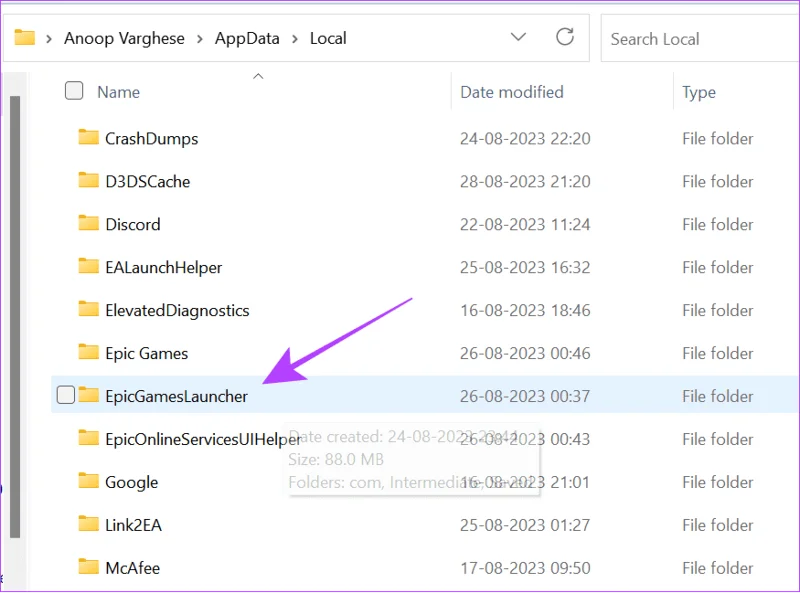Screen dimensions: 800x593
Task: Select the D3DSCache folder name
Action: pyautogui.click(x=147, y=182)
